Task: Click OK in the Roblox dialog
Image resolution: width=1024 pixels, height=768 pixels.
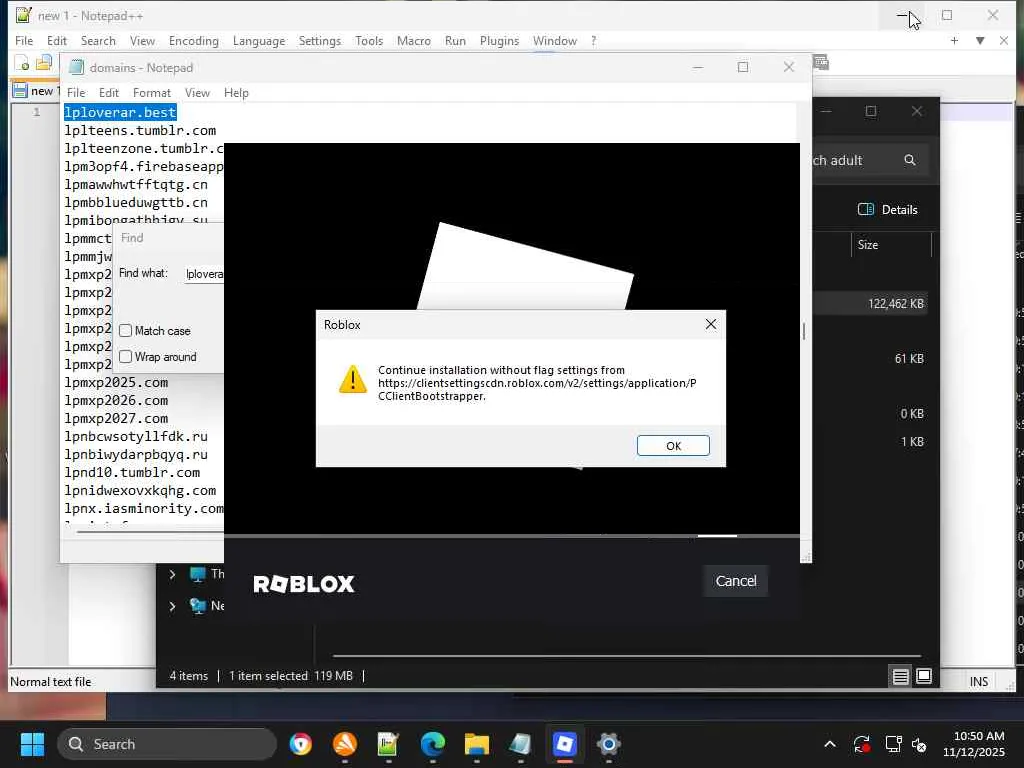Action: point(673,445)
